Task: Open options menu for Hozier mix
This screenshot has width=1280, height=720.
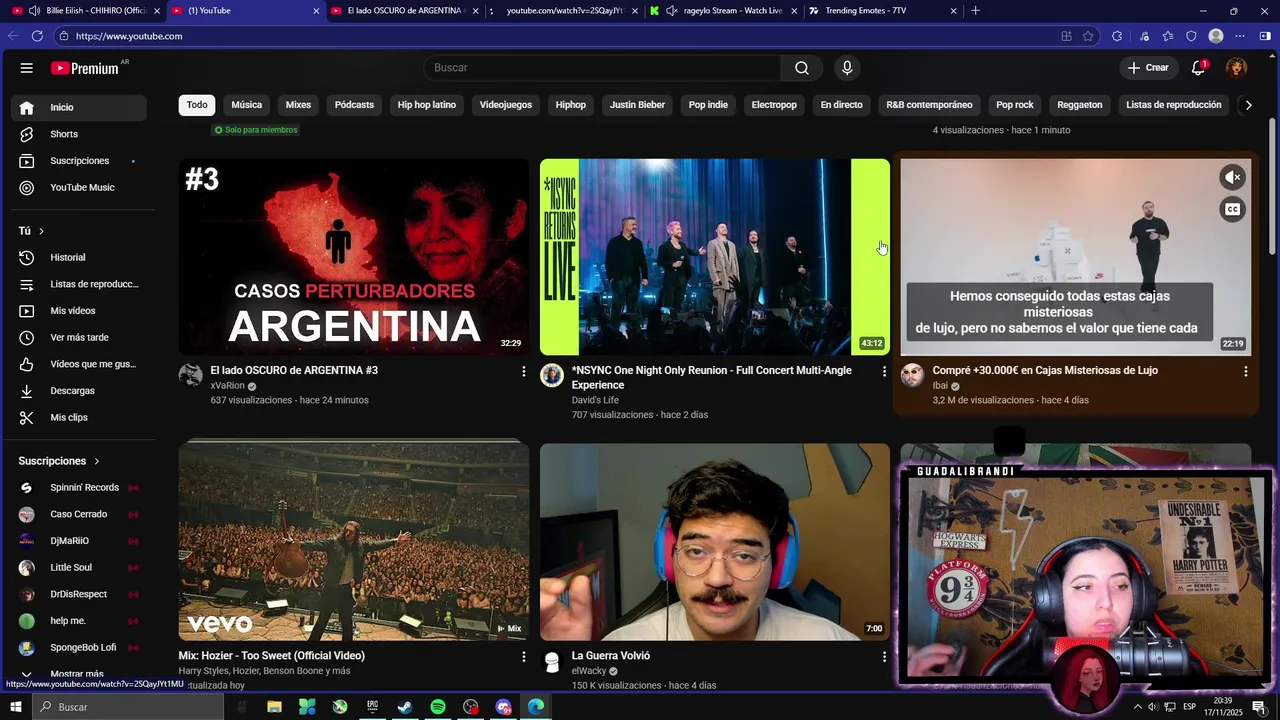Action: [523, 657]
